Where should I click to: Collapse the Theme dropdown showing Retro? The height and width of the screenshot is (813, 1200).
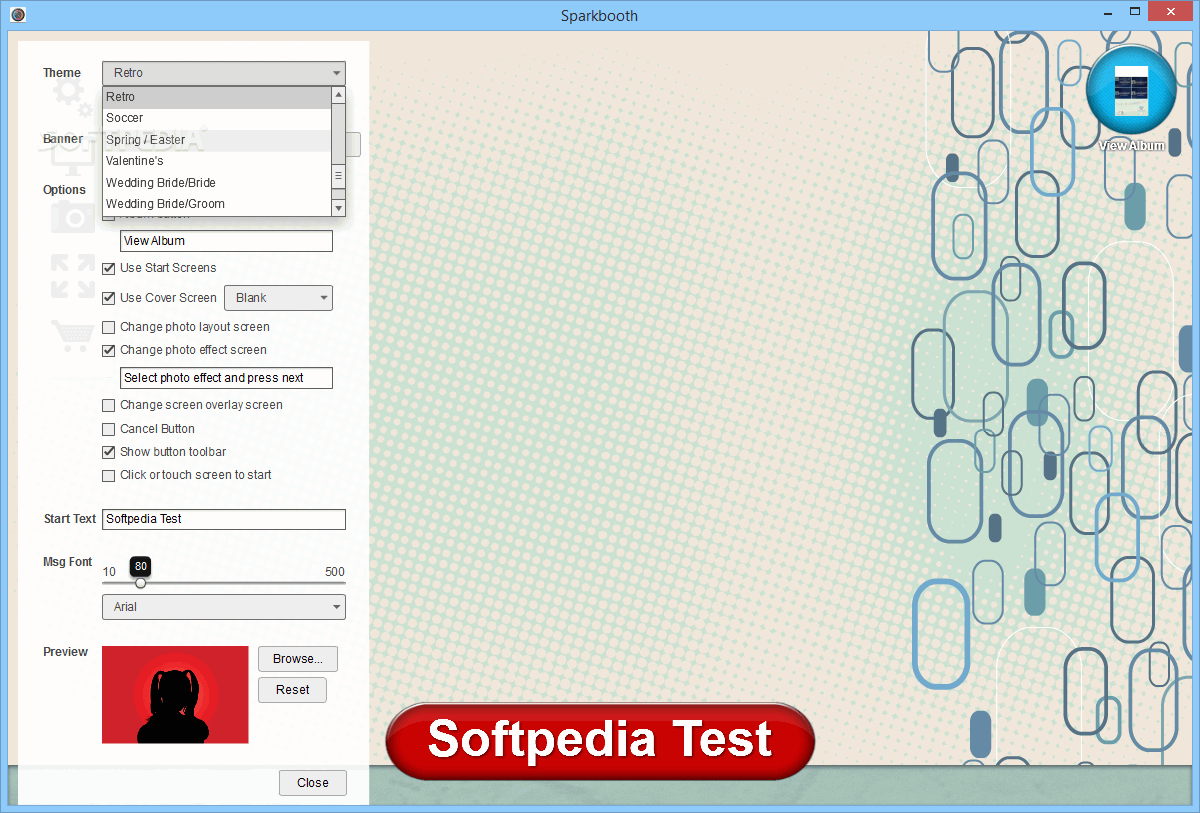point(224,73)
